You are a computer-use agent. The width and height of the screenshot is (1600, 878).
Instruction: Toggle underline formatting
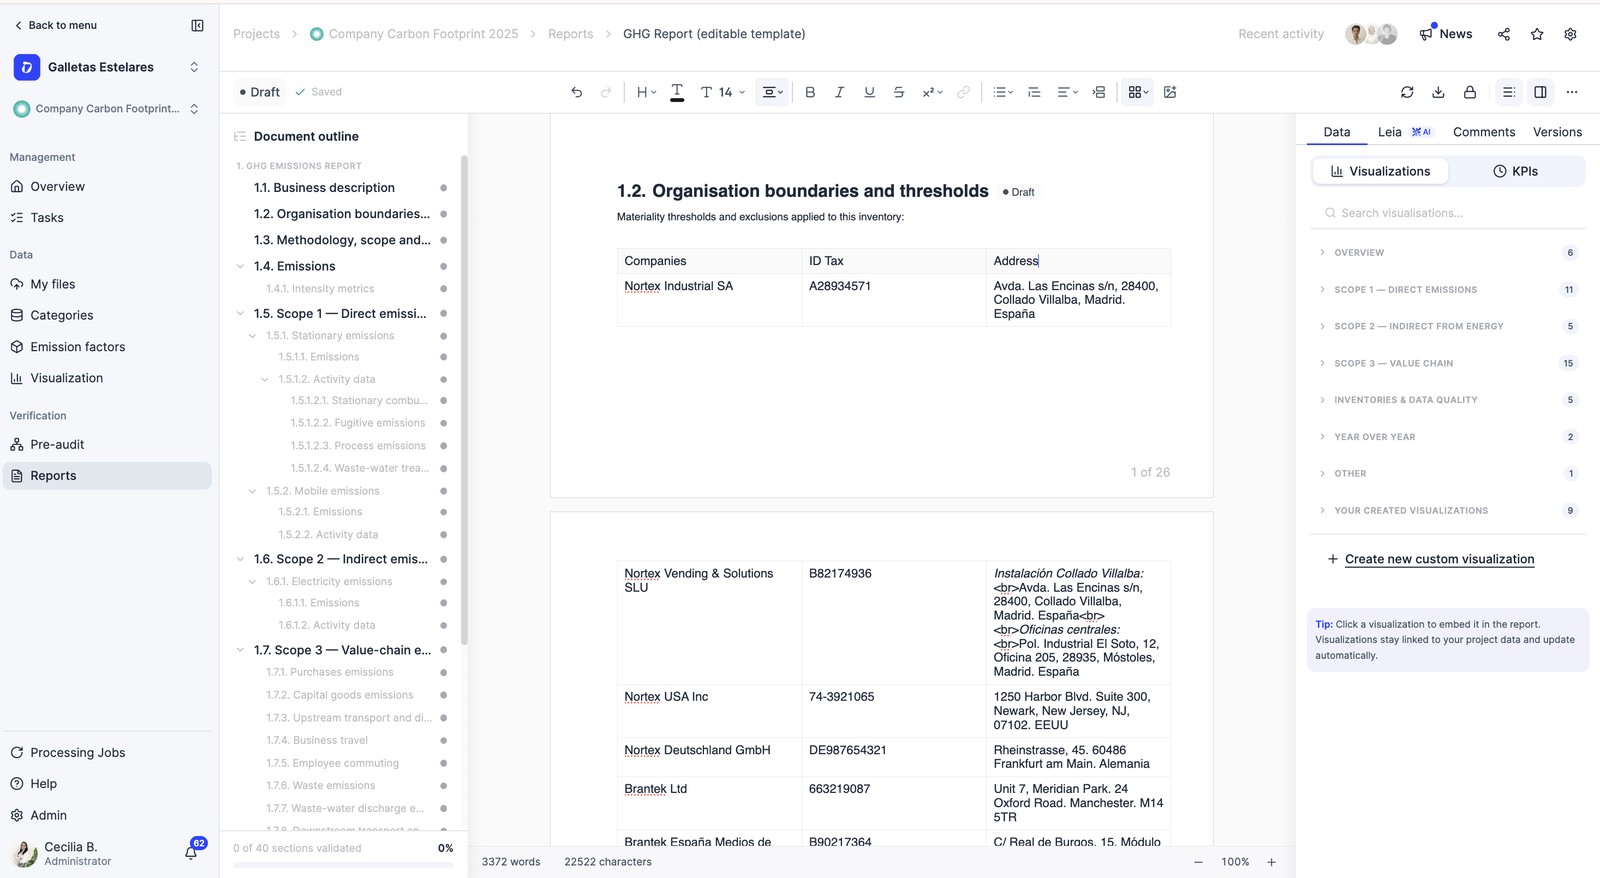869,92
